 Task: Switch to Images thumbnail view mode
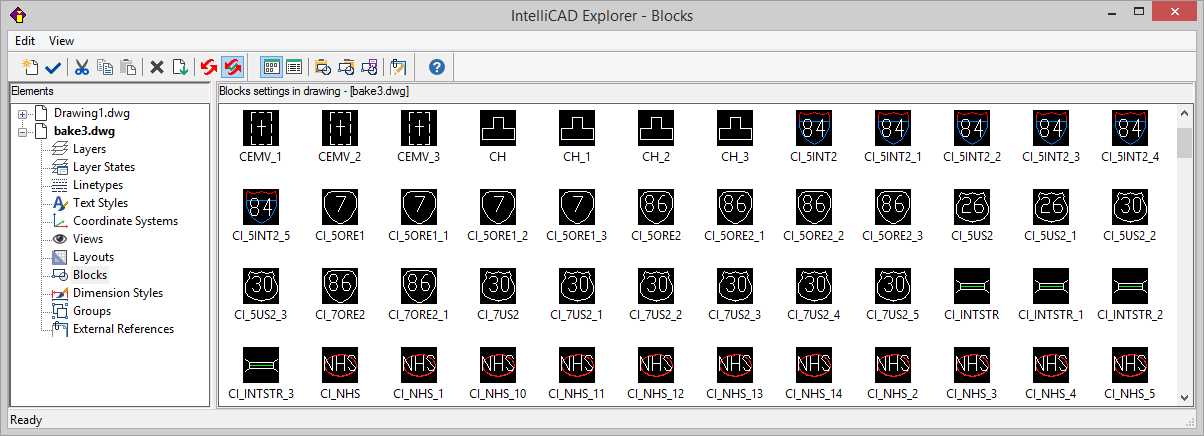[x=271, y=67]
